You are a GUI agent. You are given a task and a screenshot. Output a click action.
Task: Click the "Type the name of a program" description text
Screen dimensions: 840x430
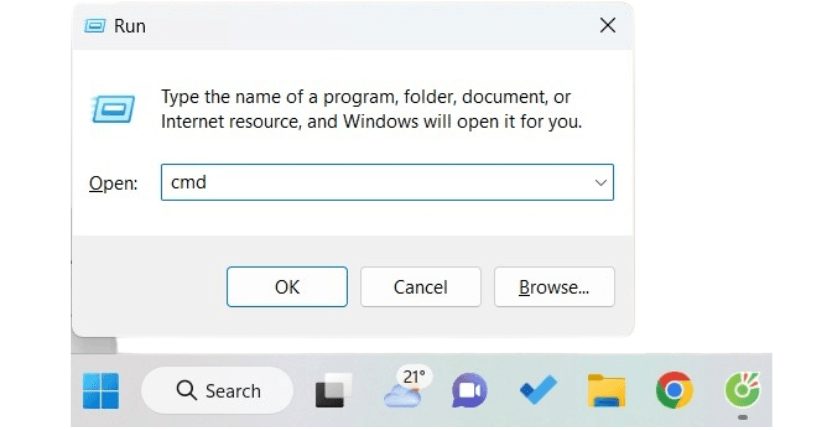371,109
